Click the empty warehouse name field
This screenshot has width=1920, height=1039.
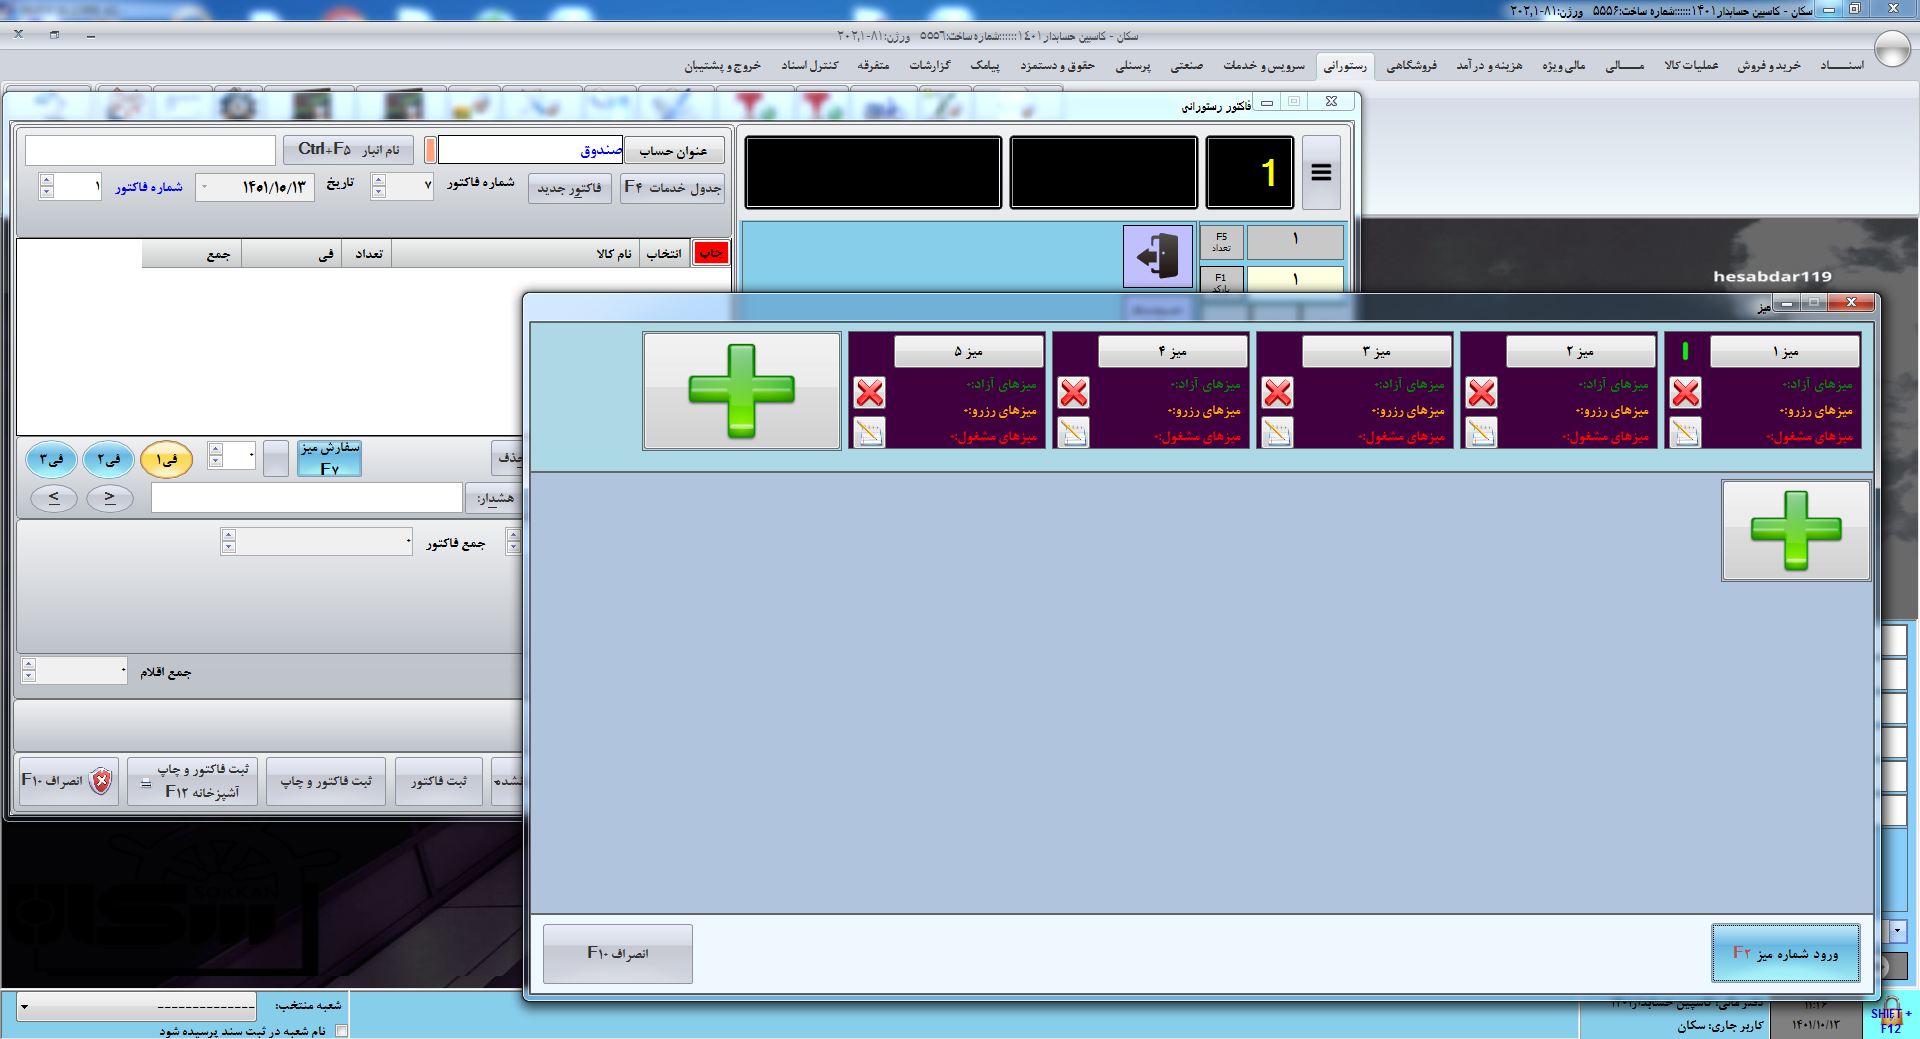150,150
